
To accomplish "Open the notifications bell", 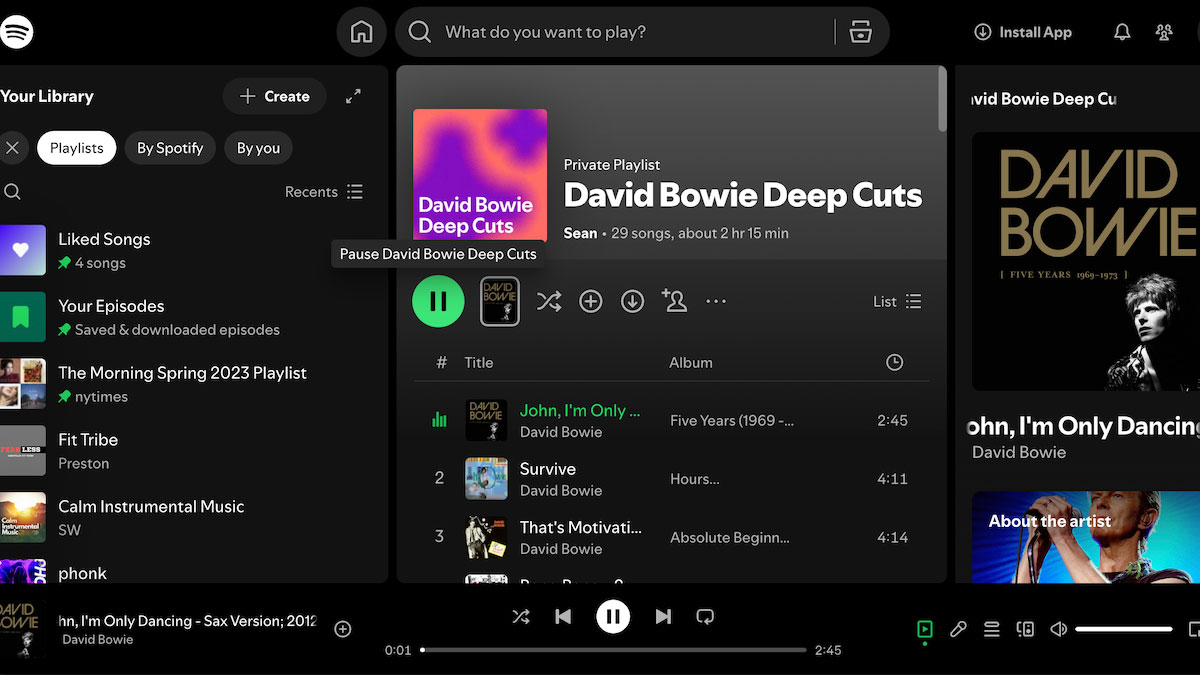I will coord(1122,32).
